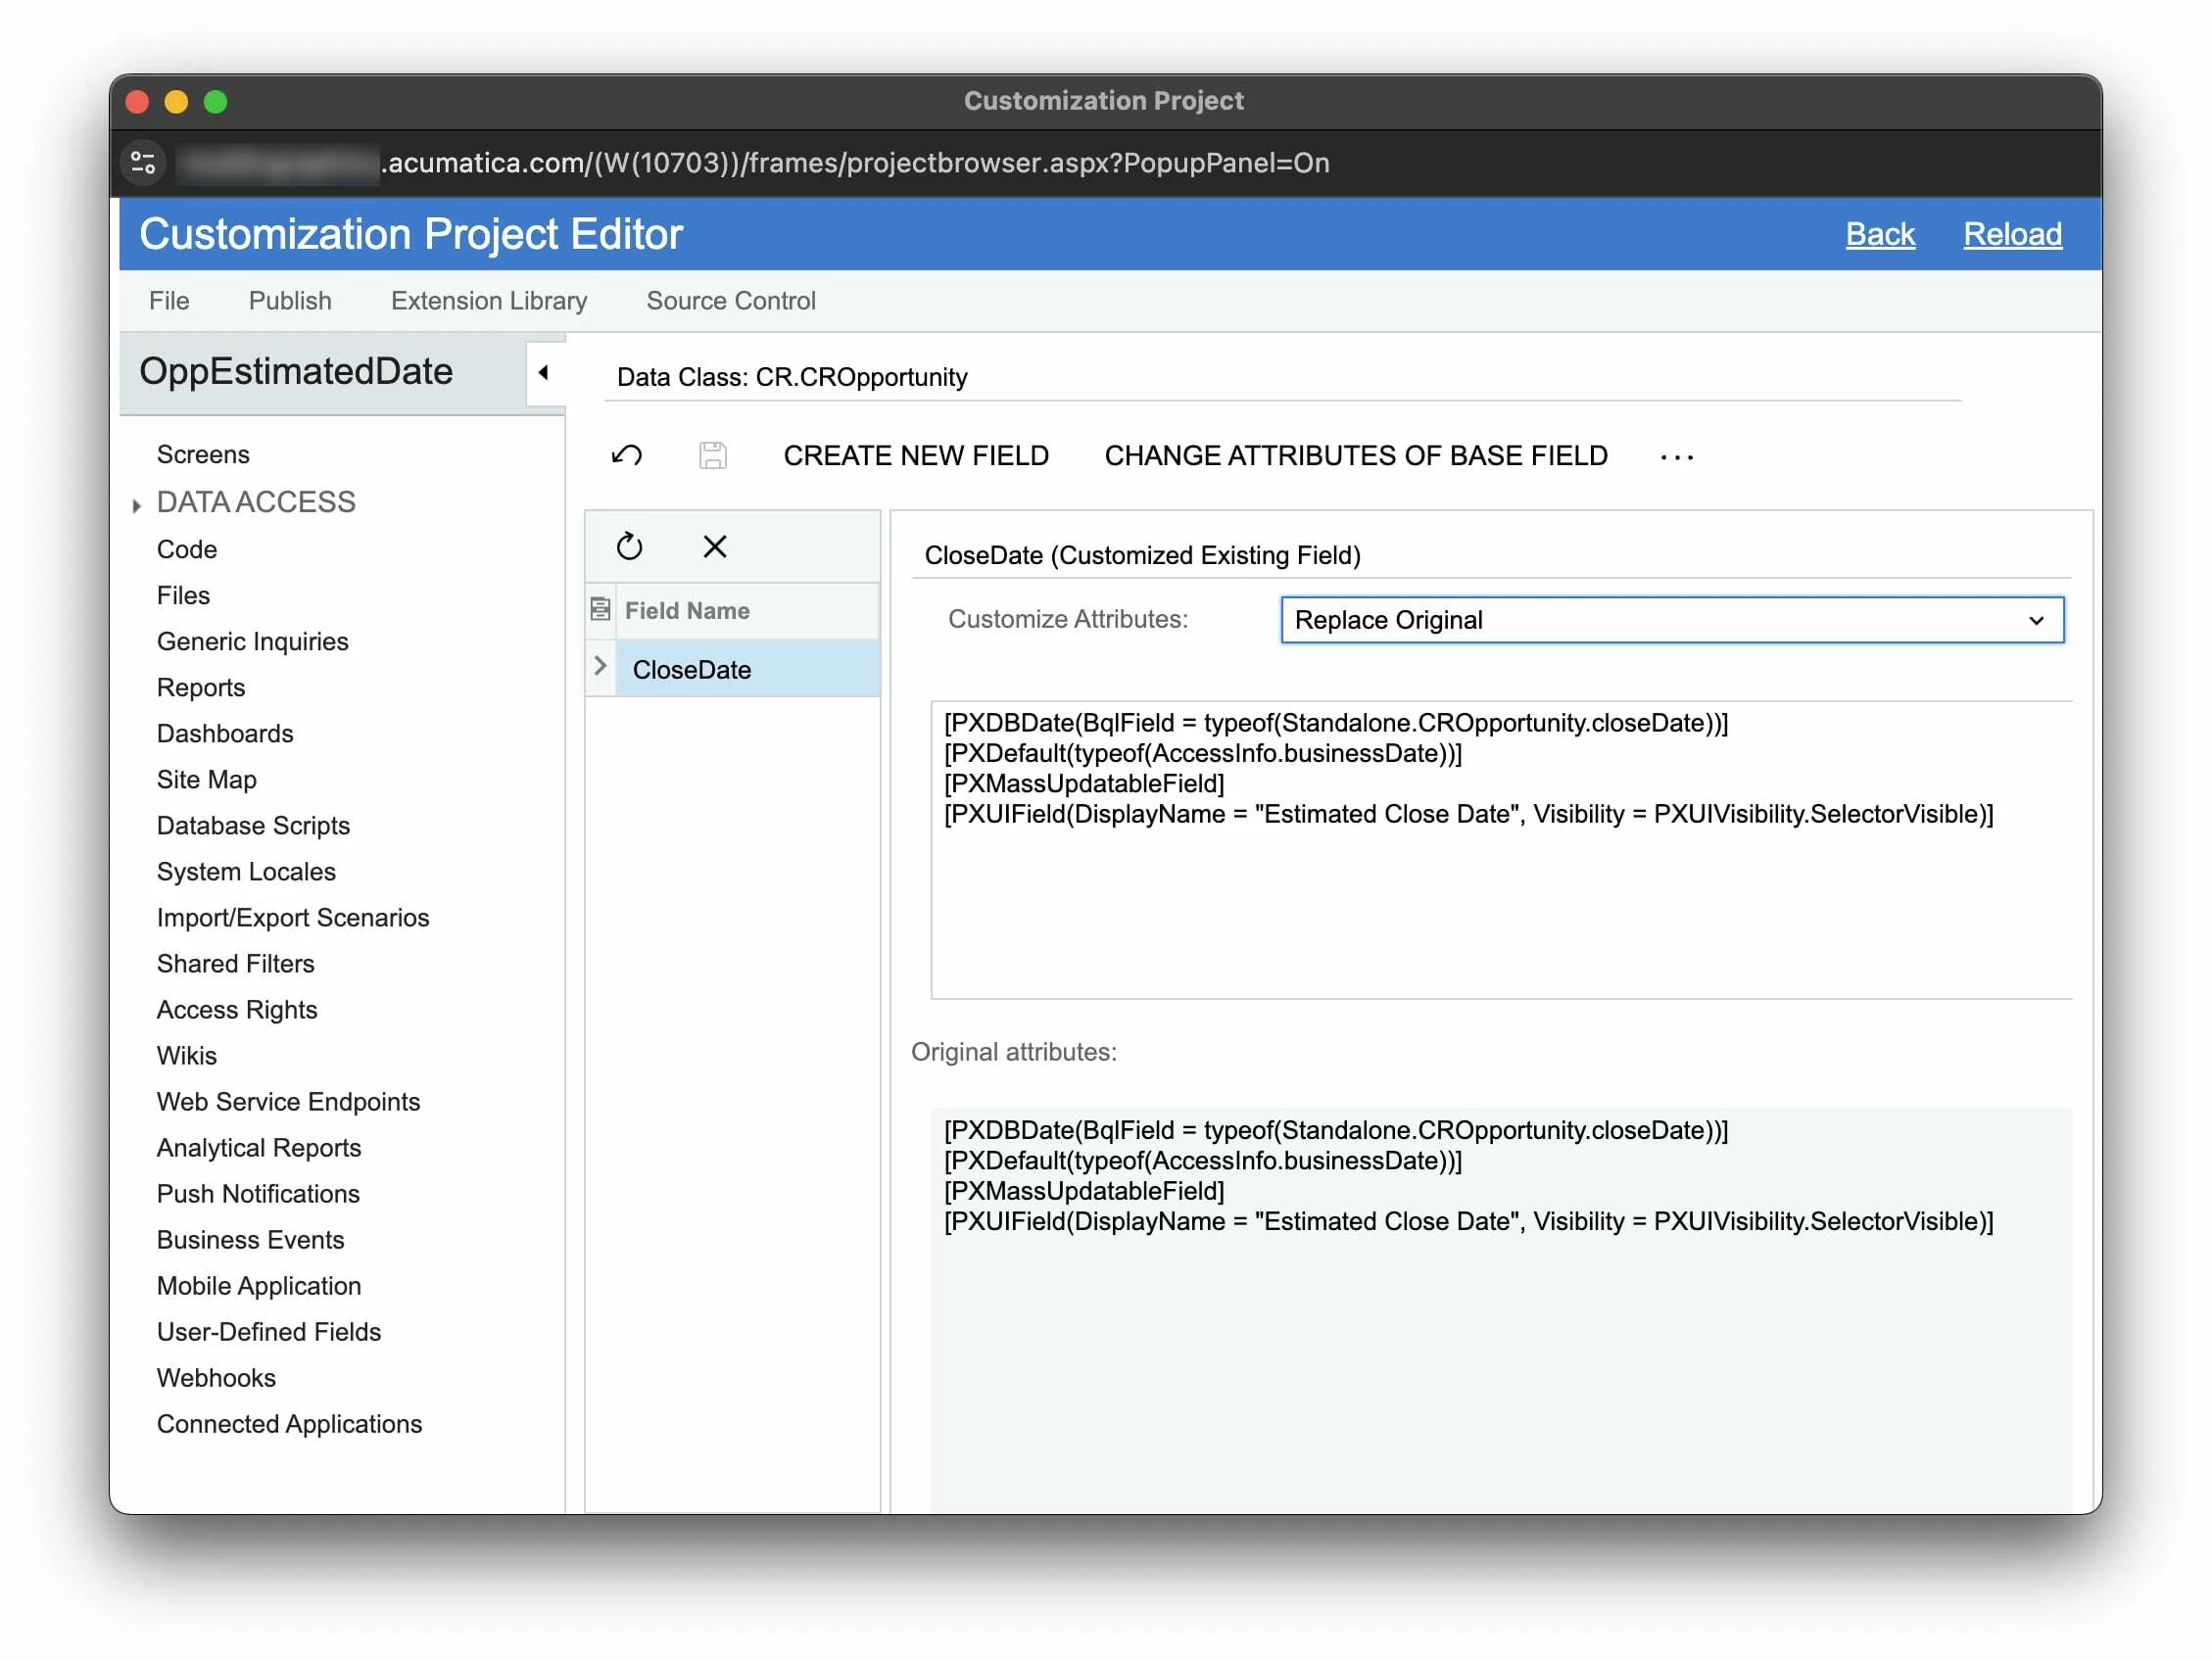Expand the DATA ACCESS tree node
Image resolution: width=2212 pixels, height=1659 pixels.
[x=137, y=505]
